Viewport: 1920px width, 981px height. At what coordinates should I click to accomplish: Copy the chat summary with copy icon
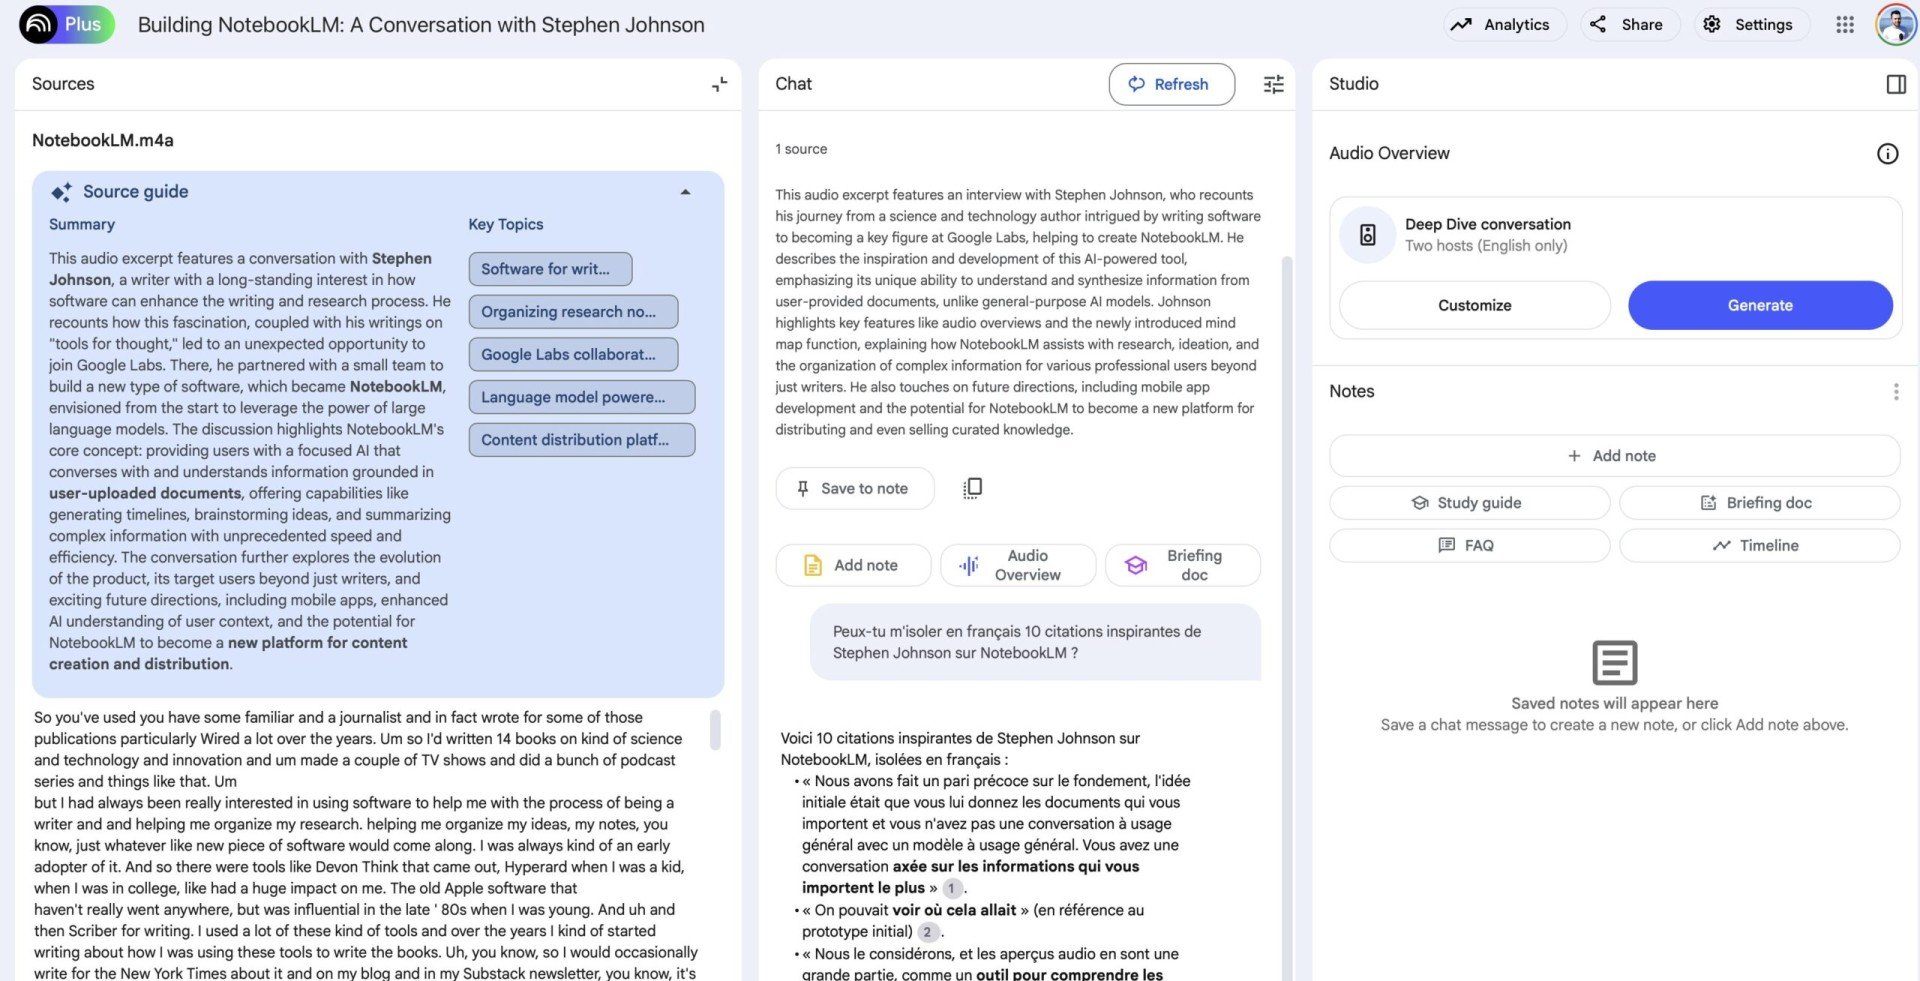point(972,488)
